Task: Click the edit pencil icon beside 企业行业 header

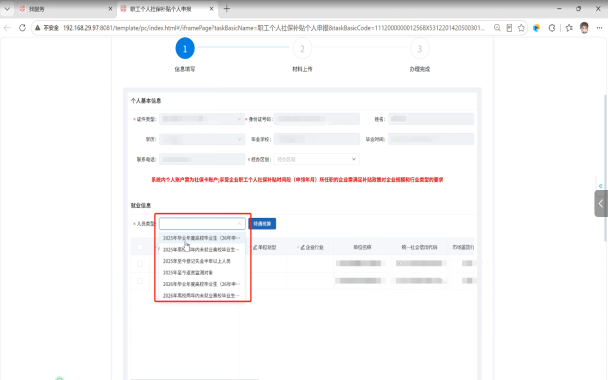Action: [x=302, y=247]
